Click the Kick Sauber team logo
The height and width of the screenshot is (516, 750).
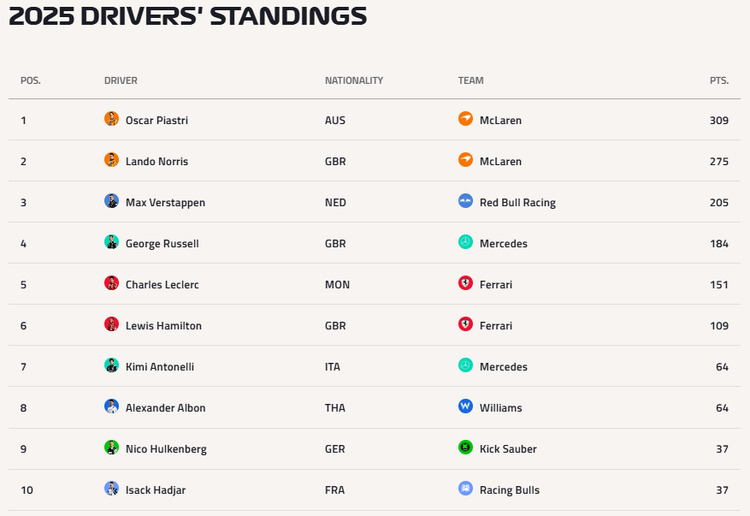pyautogui.click(x=465, y=447)
